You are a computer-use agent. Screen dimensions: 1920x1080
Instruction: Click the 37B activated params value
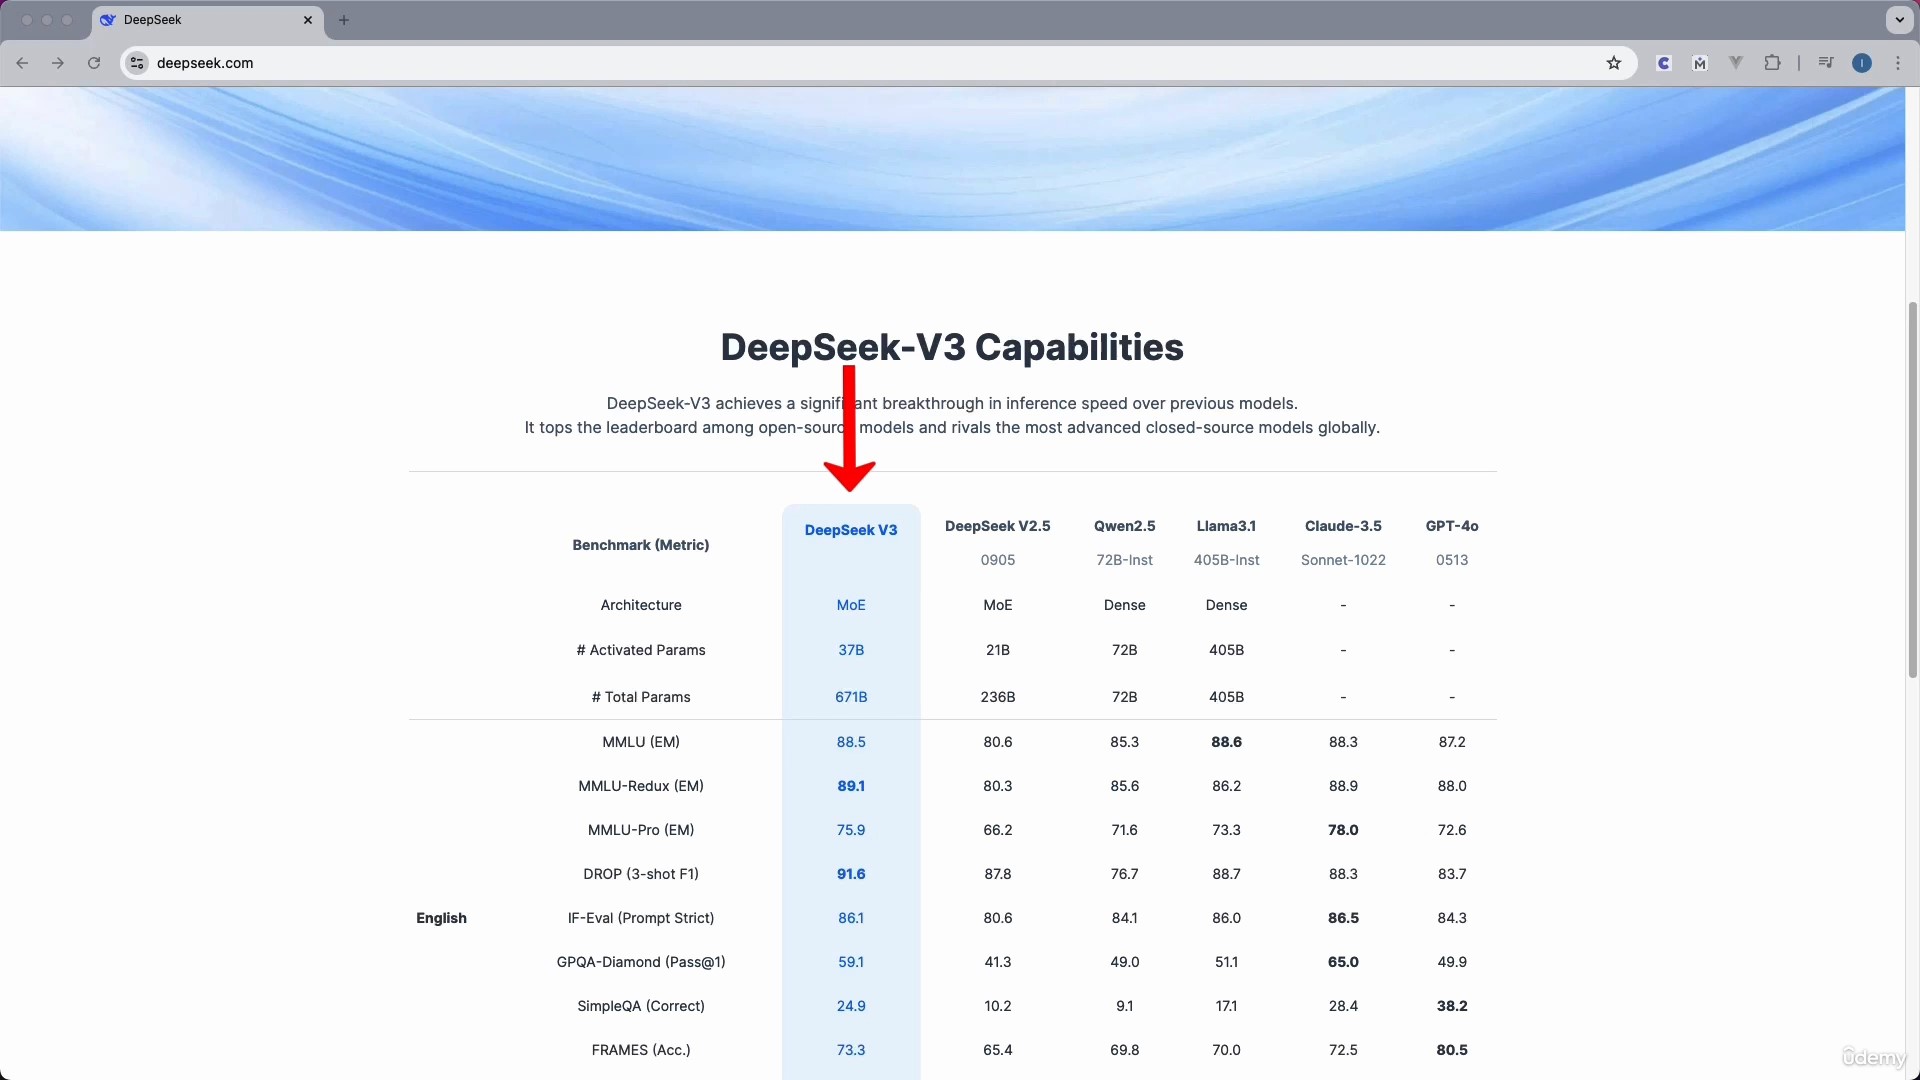[851, 650]
